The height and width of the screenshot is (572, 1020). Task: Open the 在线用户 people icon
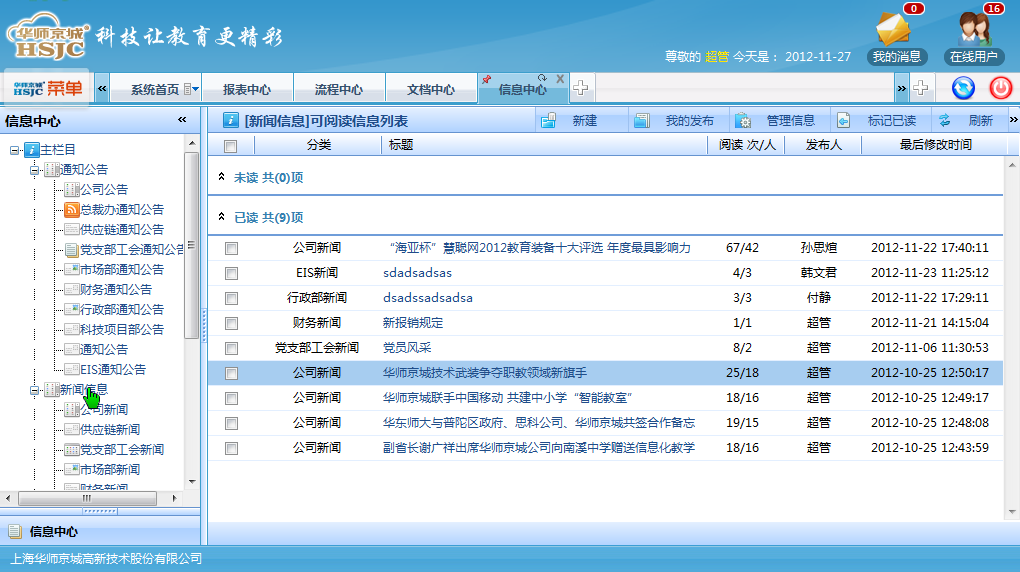974,29
